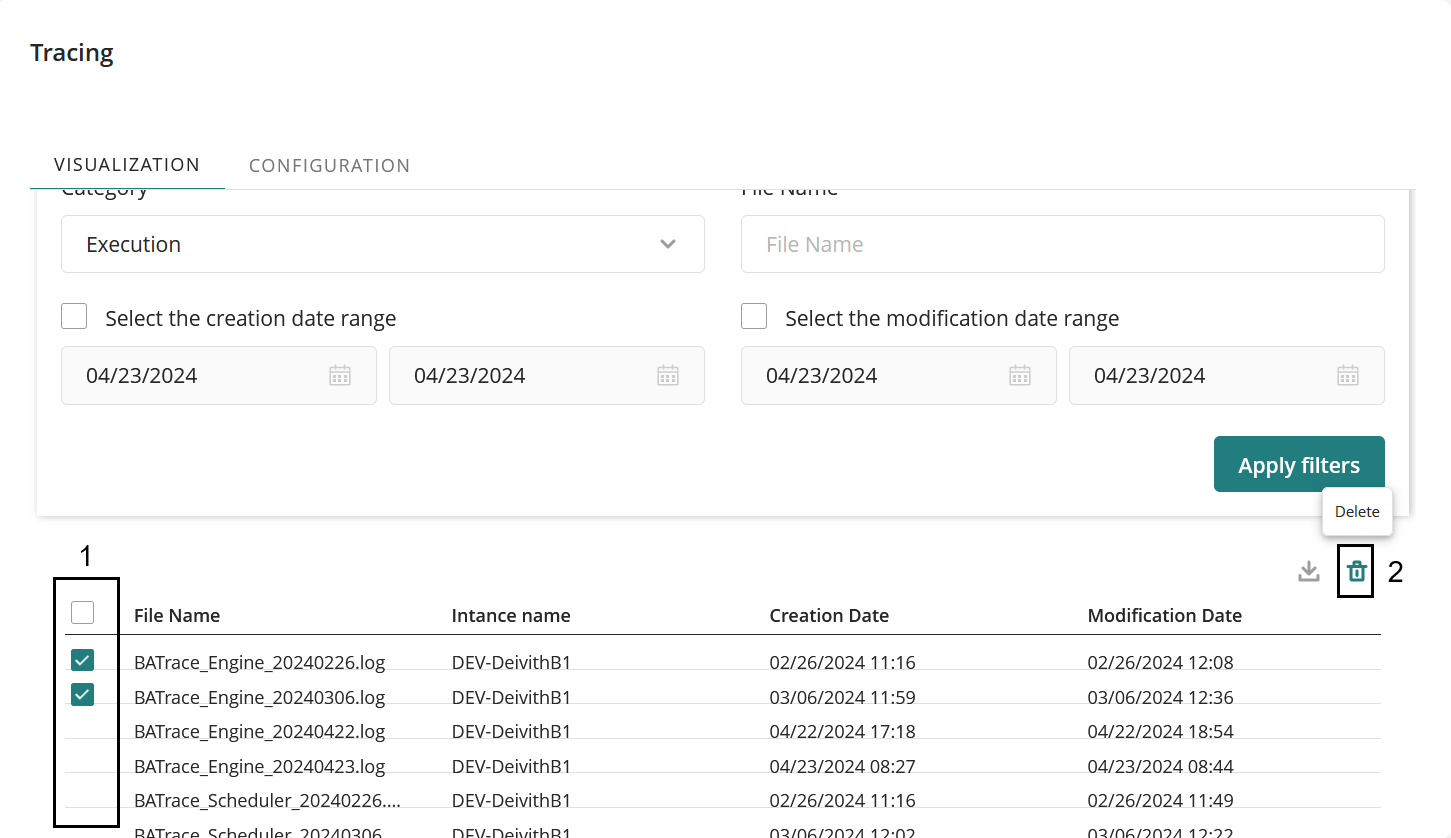The height and width of the screenshot is (838, 1451).
Task: Click DEV-DeivithB1 in BATrace_Engine_20240422 row
Action: [x=511, y=732]
